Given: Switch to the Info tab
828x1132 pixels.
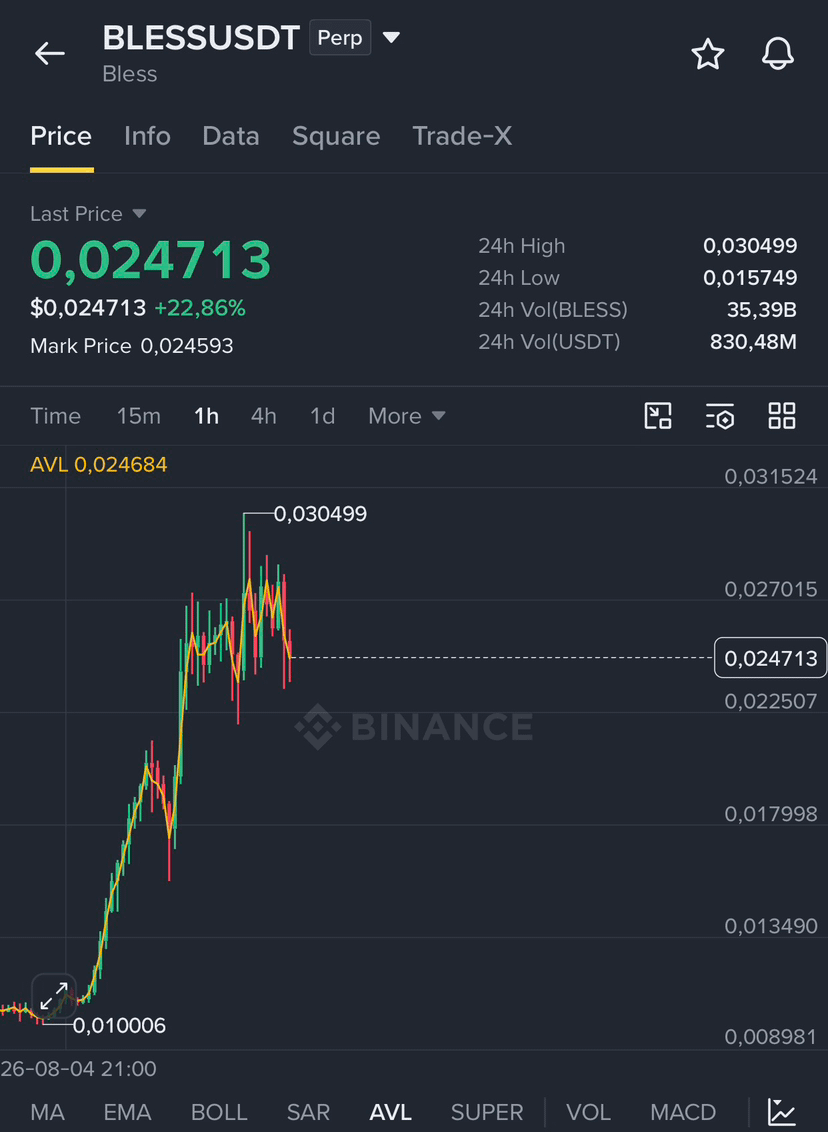Looking at the screenshot, I should pos(147,136).
